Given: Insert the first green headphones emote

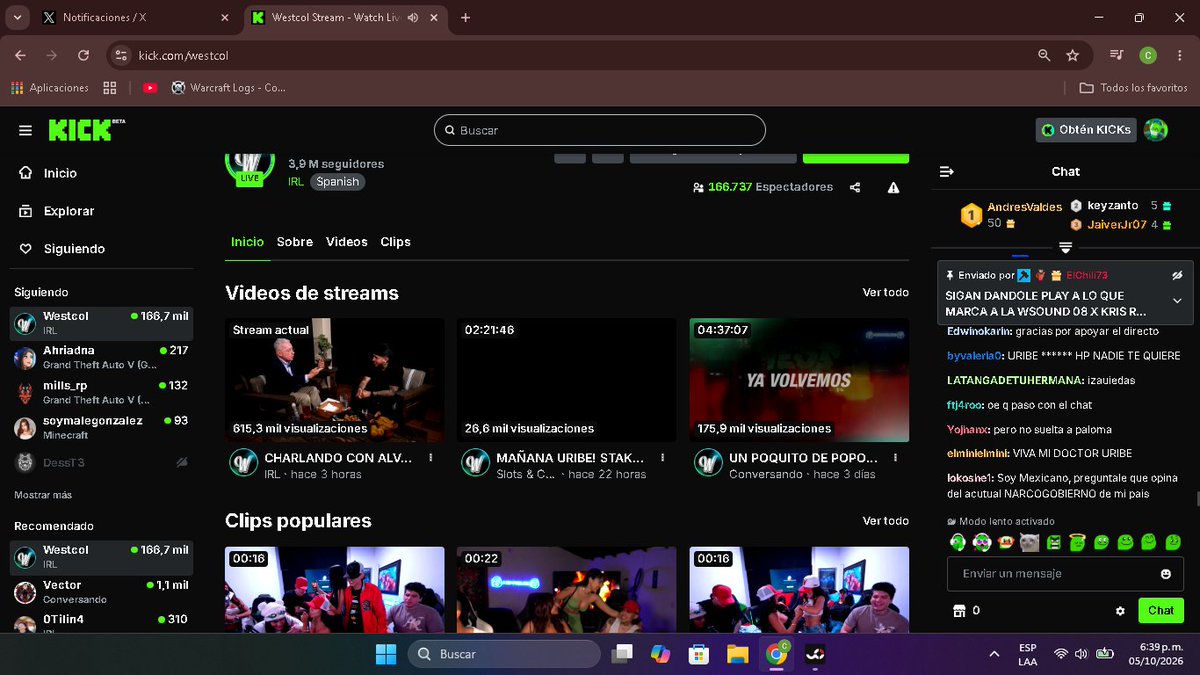Looking at the screenshot, I should [957, 543].
